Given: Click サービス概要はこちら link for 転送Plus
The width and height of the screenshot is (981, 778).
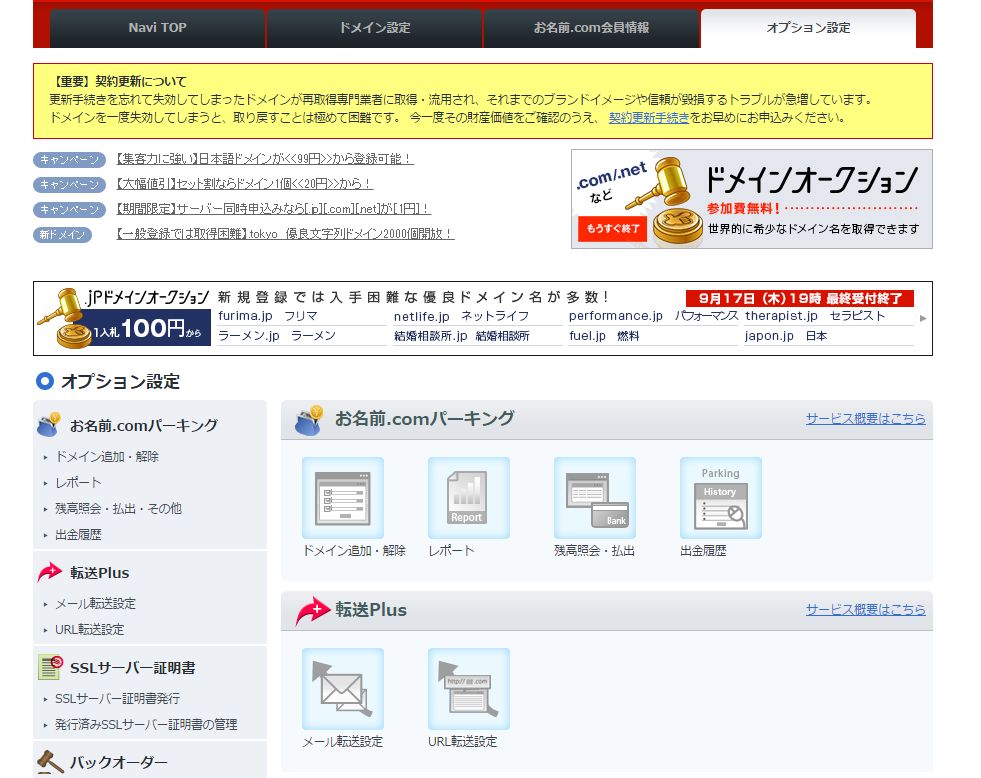Looking at the screenshot, I should click(865, 609).
